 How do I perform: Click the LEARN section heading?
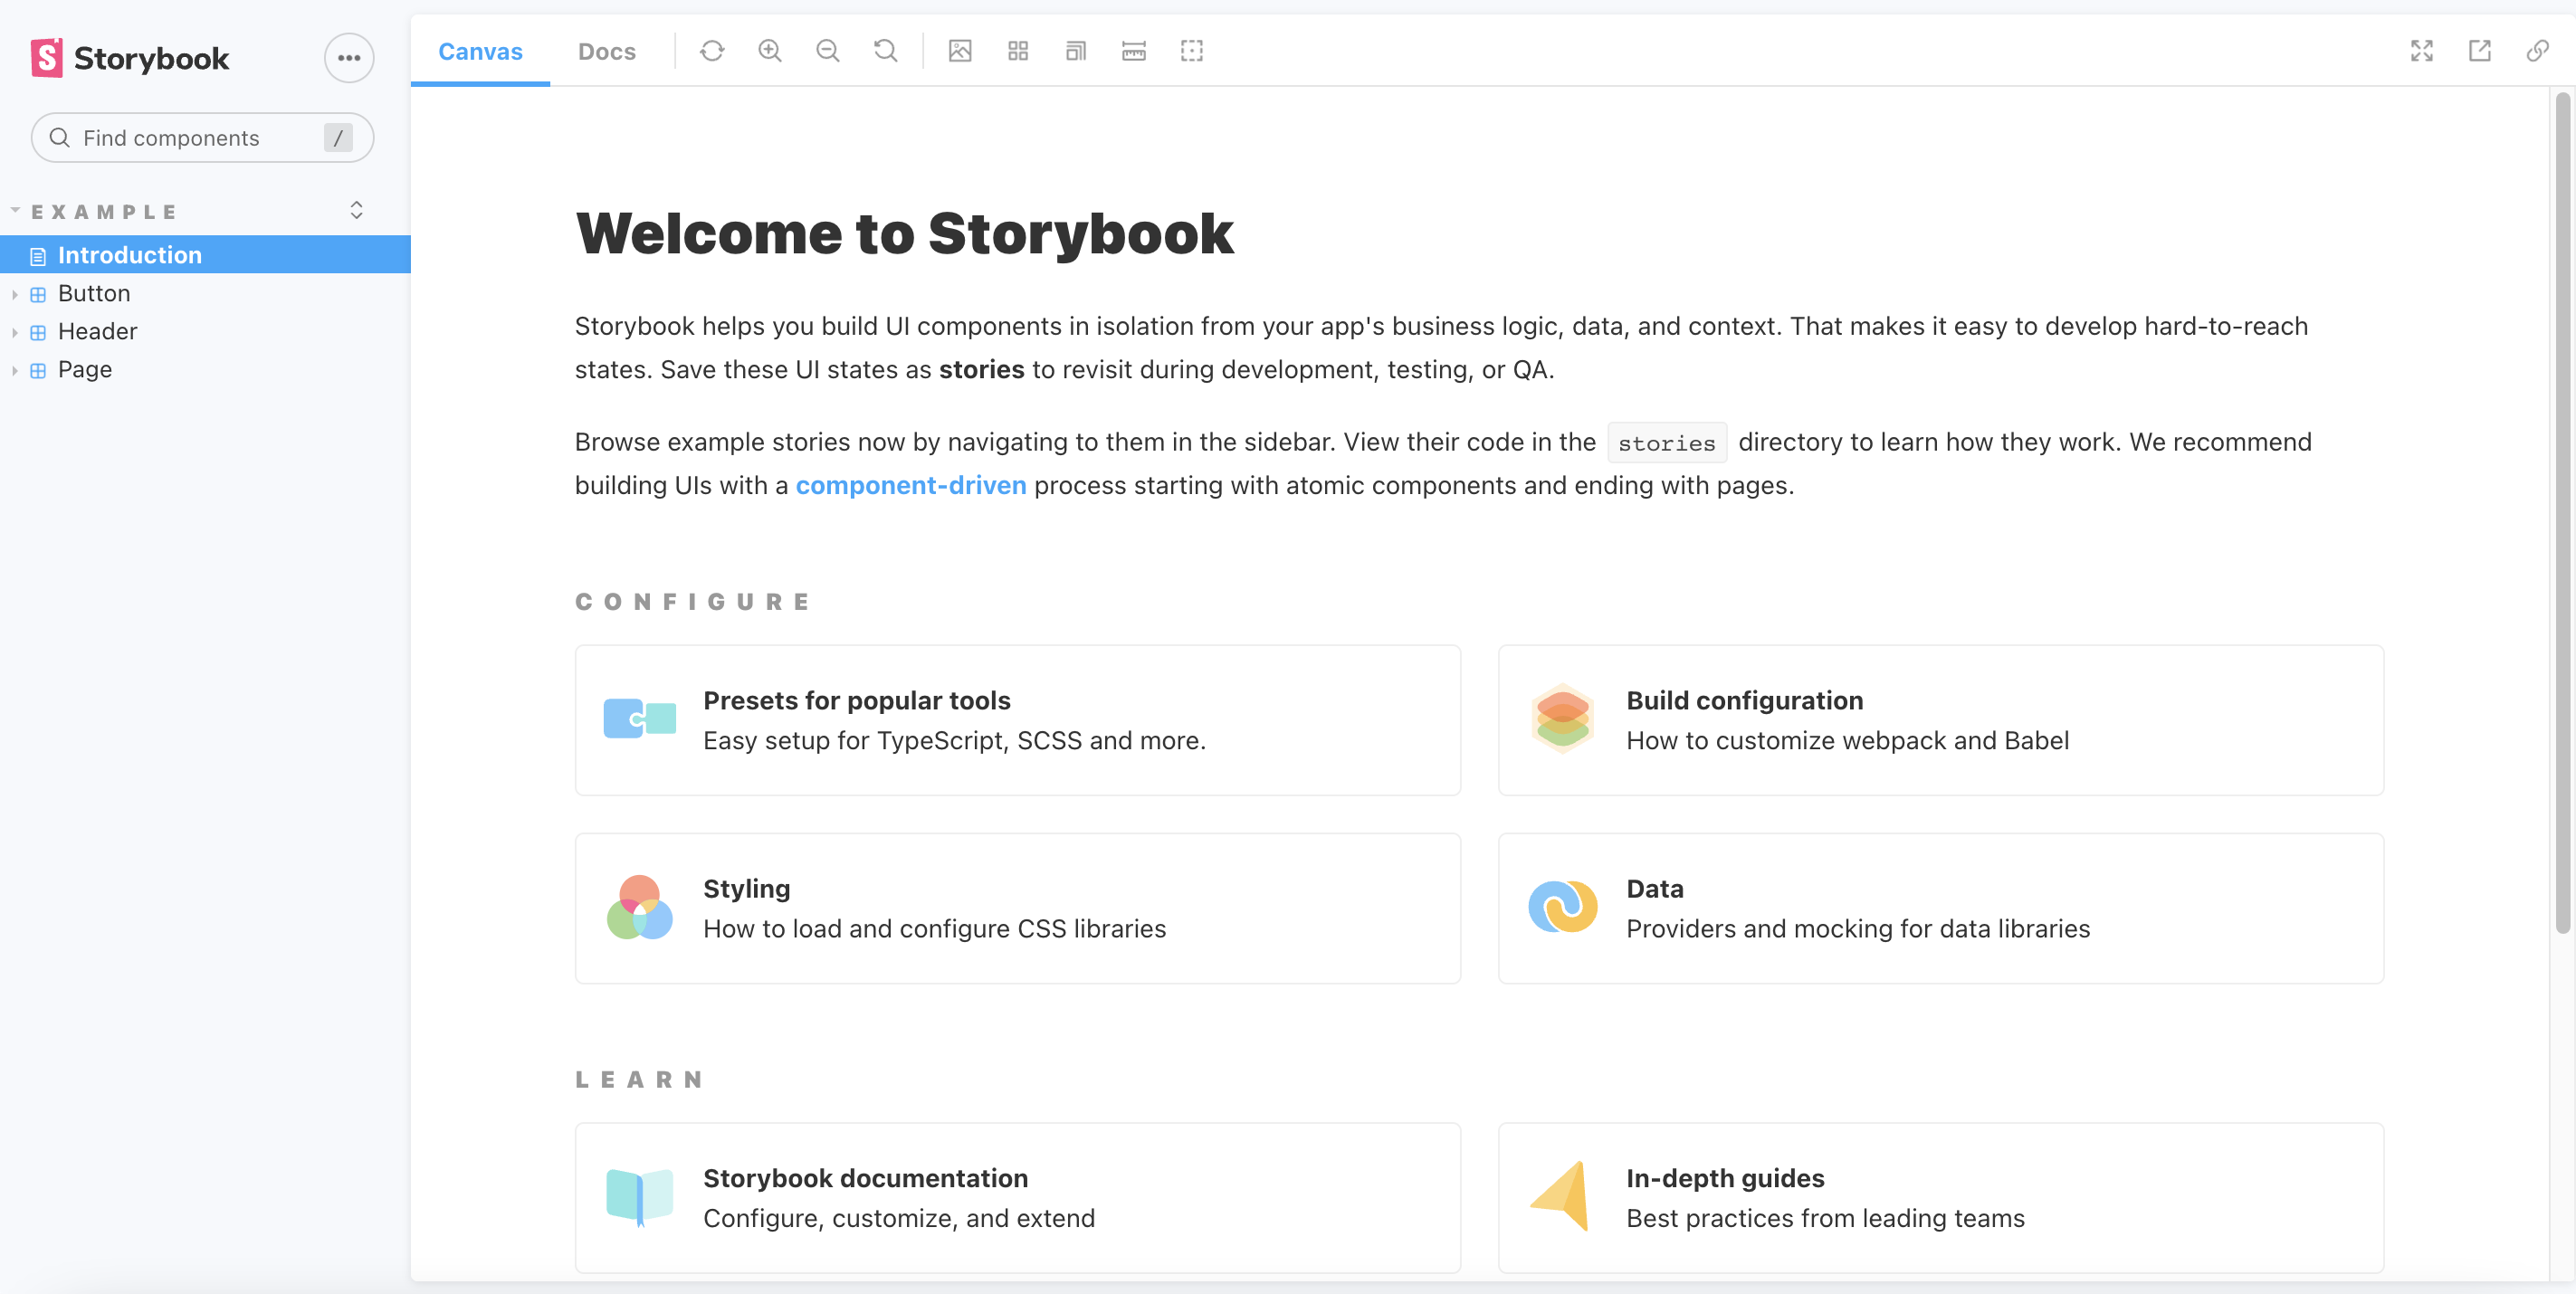[639, 1079]
